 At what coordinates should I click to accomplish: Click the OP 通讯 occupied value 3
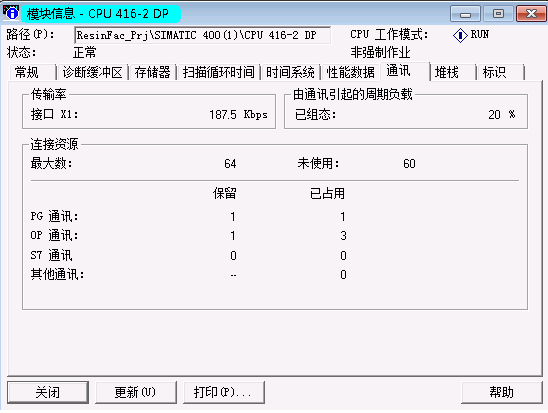[343, 236]
